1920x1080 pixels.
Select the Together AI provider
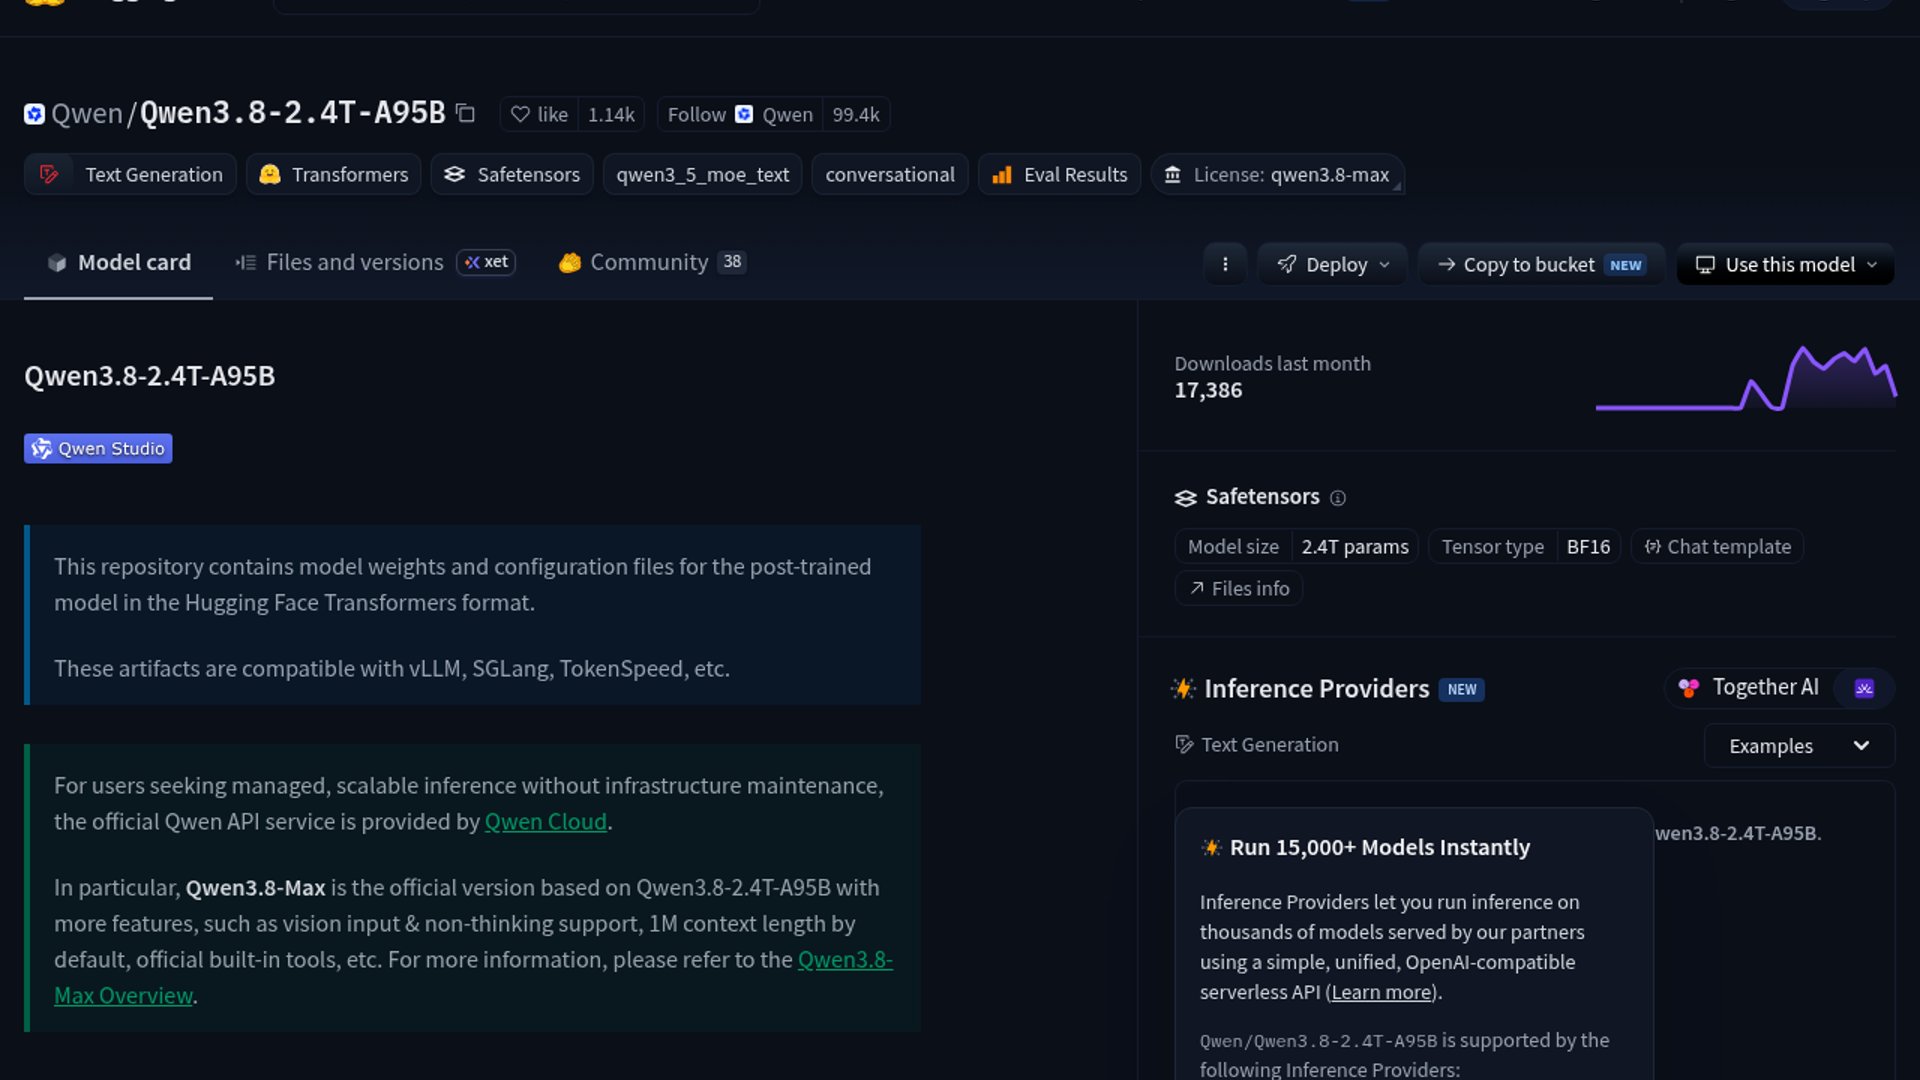click(x=1750, y=687)
